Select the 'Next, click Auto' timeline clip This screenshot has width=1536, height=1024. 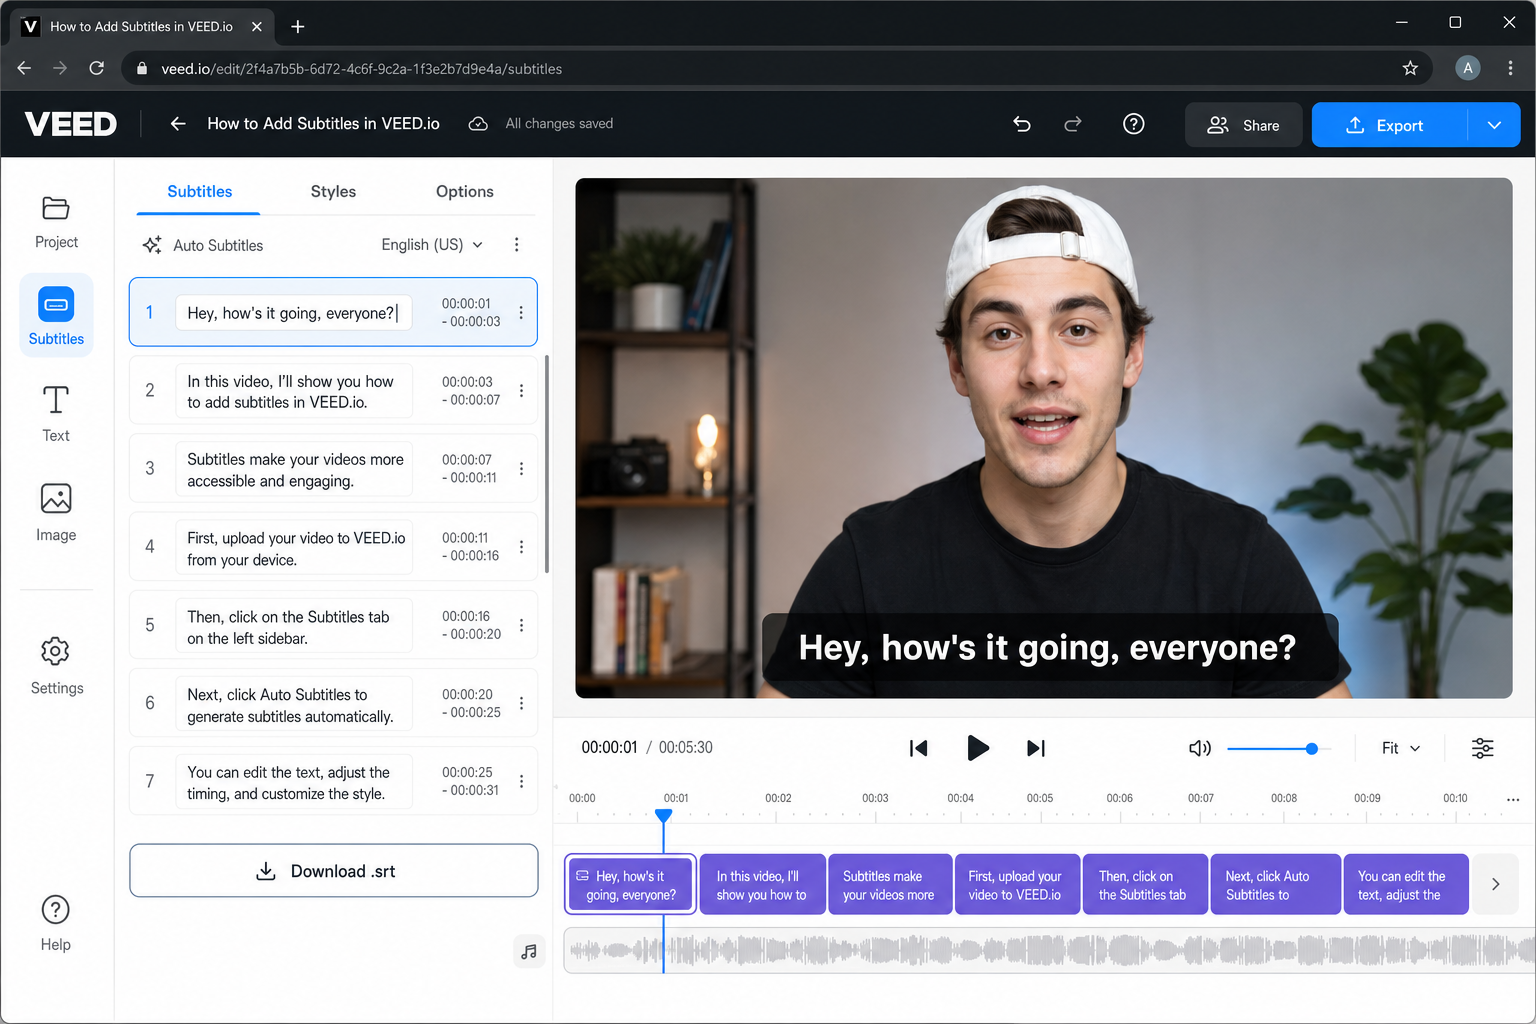point(1276,885)
